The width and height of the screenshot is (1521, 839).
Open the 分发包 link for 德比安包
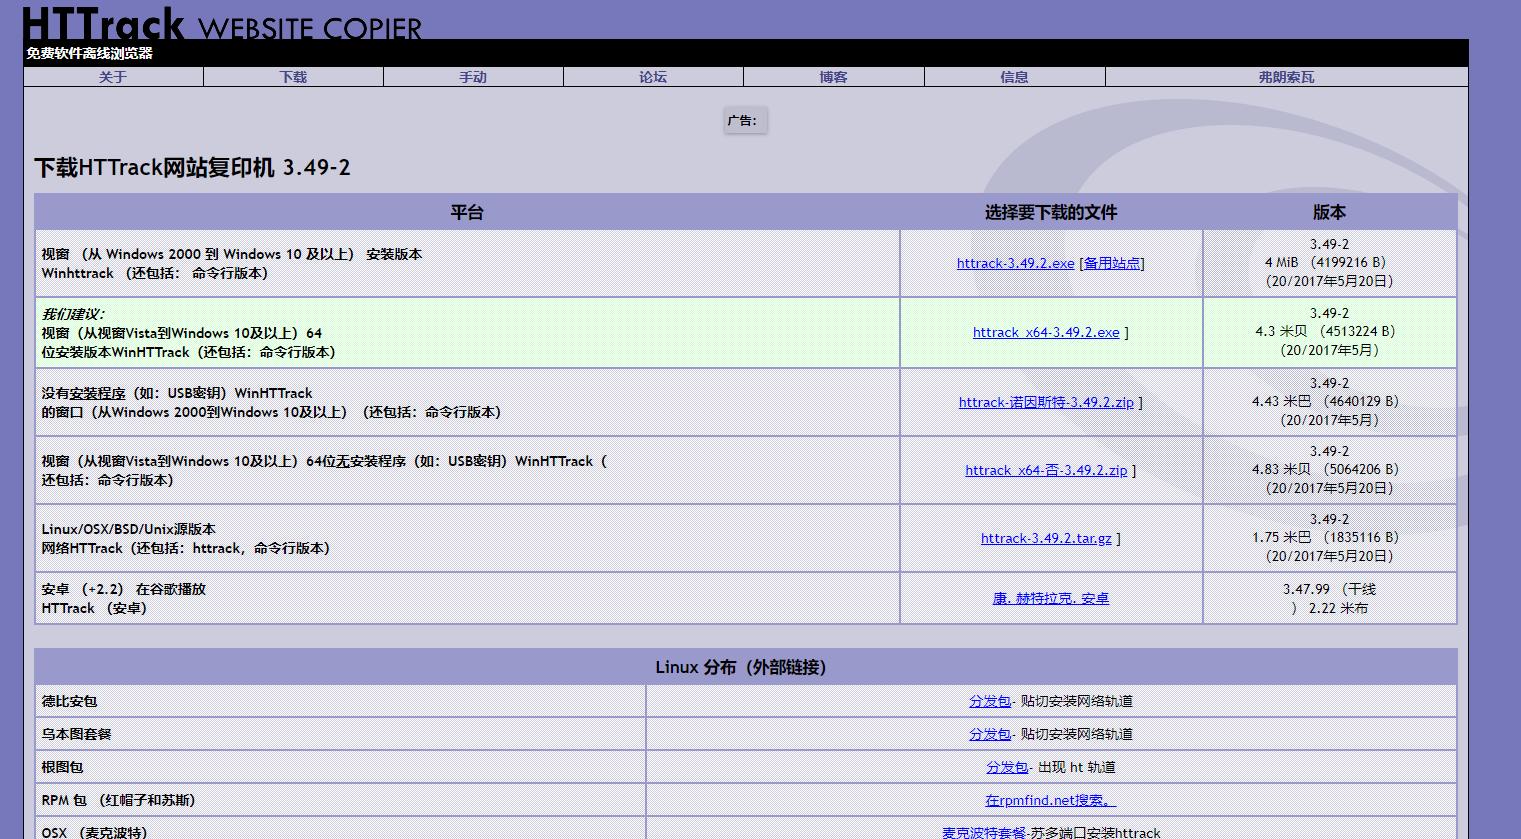989,702
